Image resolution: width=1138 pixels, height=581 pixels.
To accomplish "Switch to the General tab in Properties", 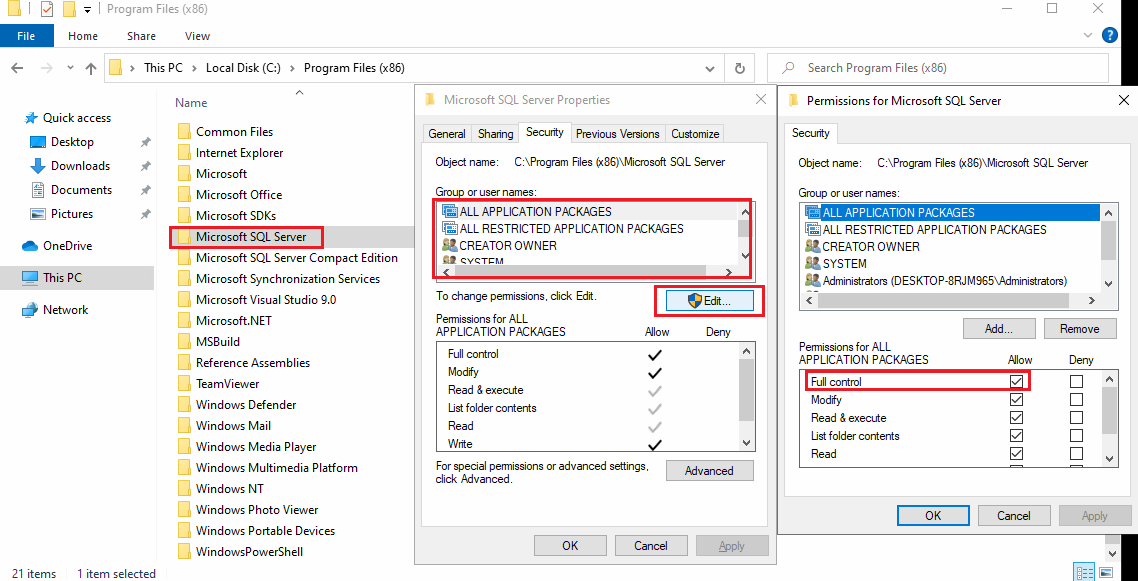I will 447,134.
